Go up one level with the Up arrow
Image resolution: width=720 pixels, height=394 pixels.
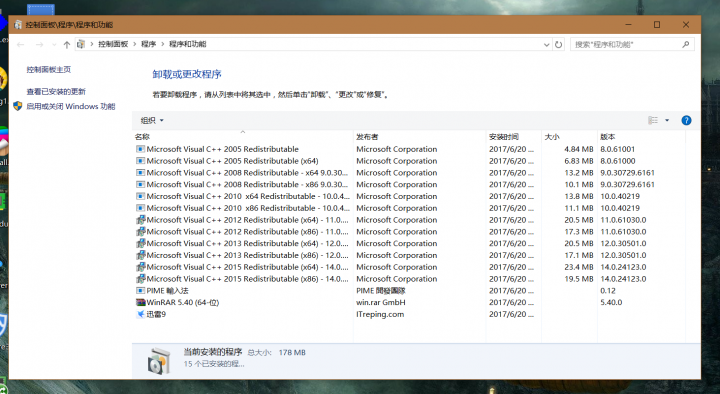click(x=67, y=45)
